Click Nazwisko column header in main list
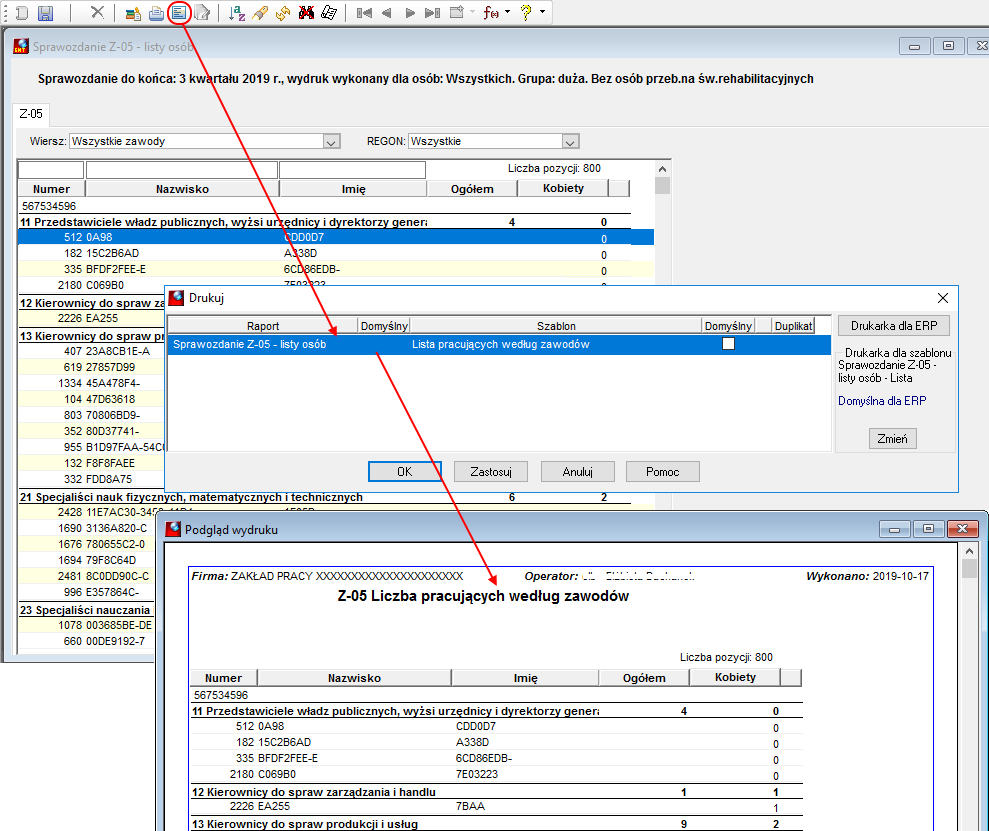Viewport: 989px width, 831px height. (182, 189)
